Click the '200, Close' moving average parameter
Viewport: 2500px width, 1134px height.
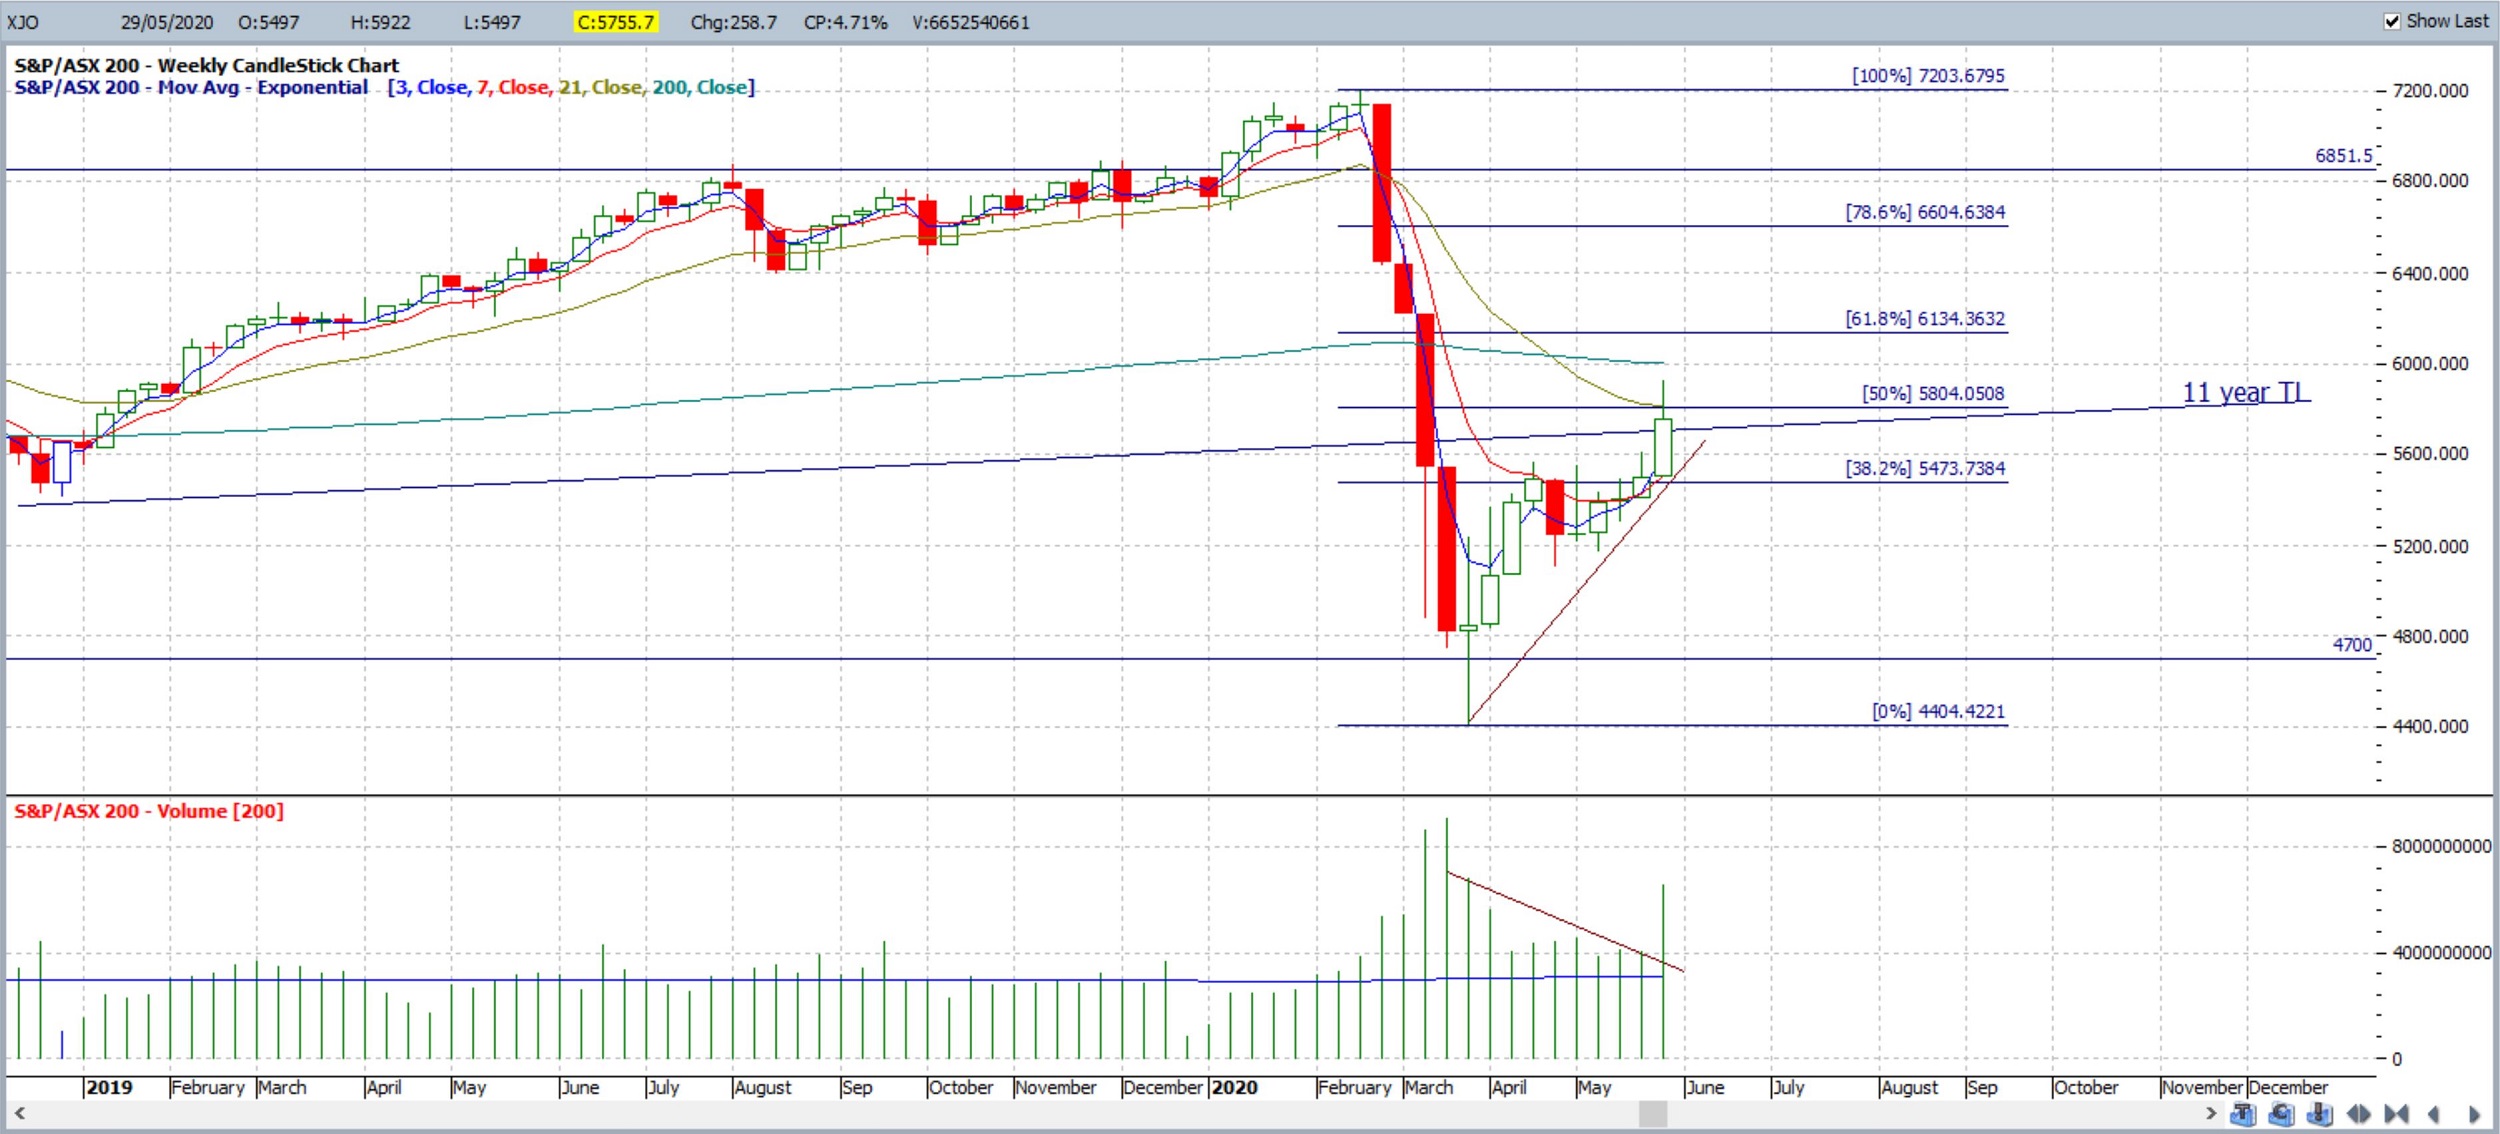coord(700,87)
